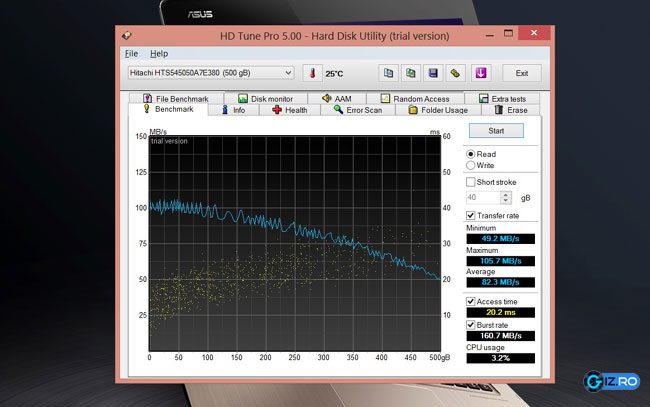Viewport: 650px width, 407px height.
Task: Click the Average 82.3 MB/s value
Action: [x=500, y=282]
